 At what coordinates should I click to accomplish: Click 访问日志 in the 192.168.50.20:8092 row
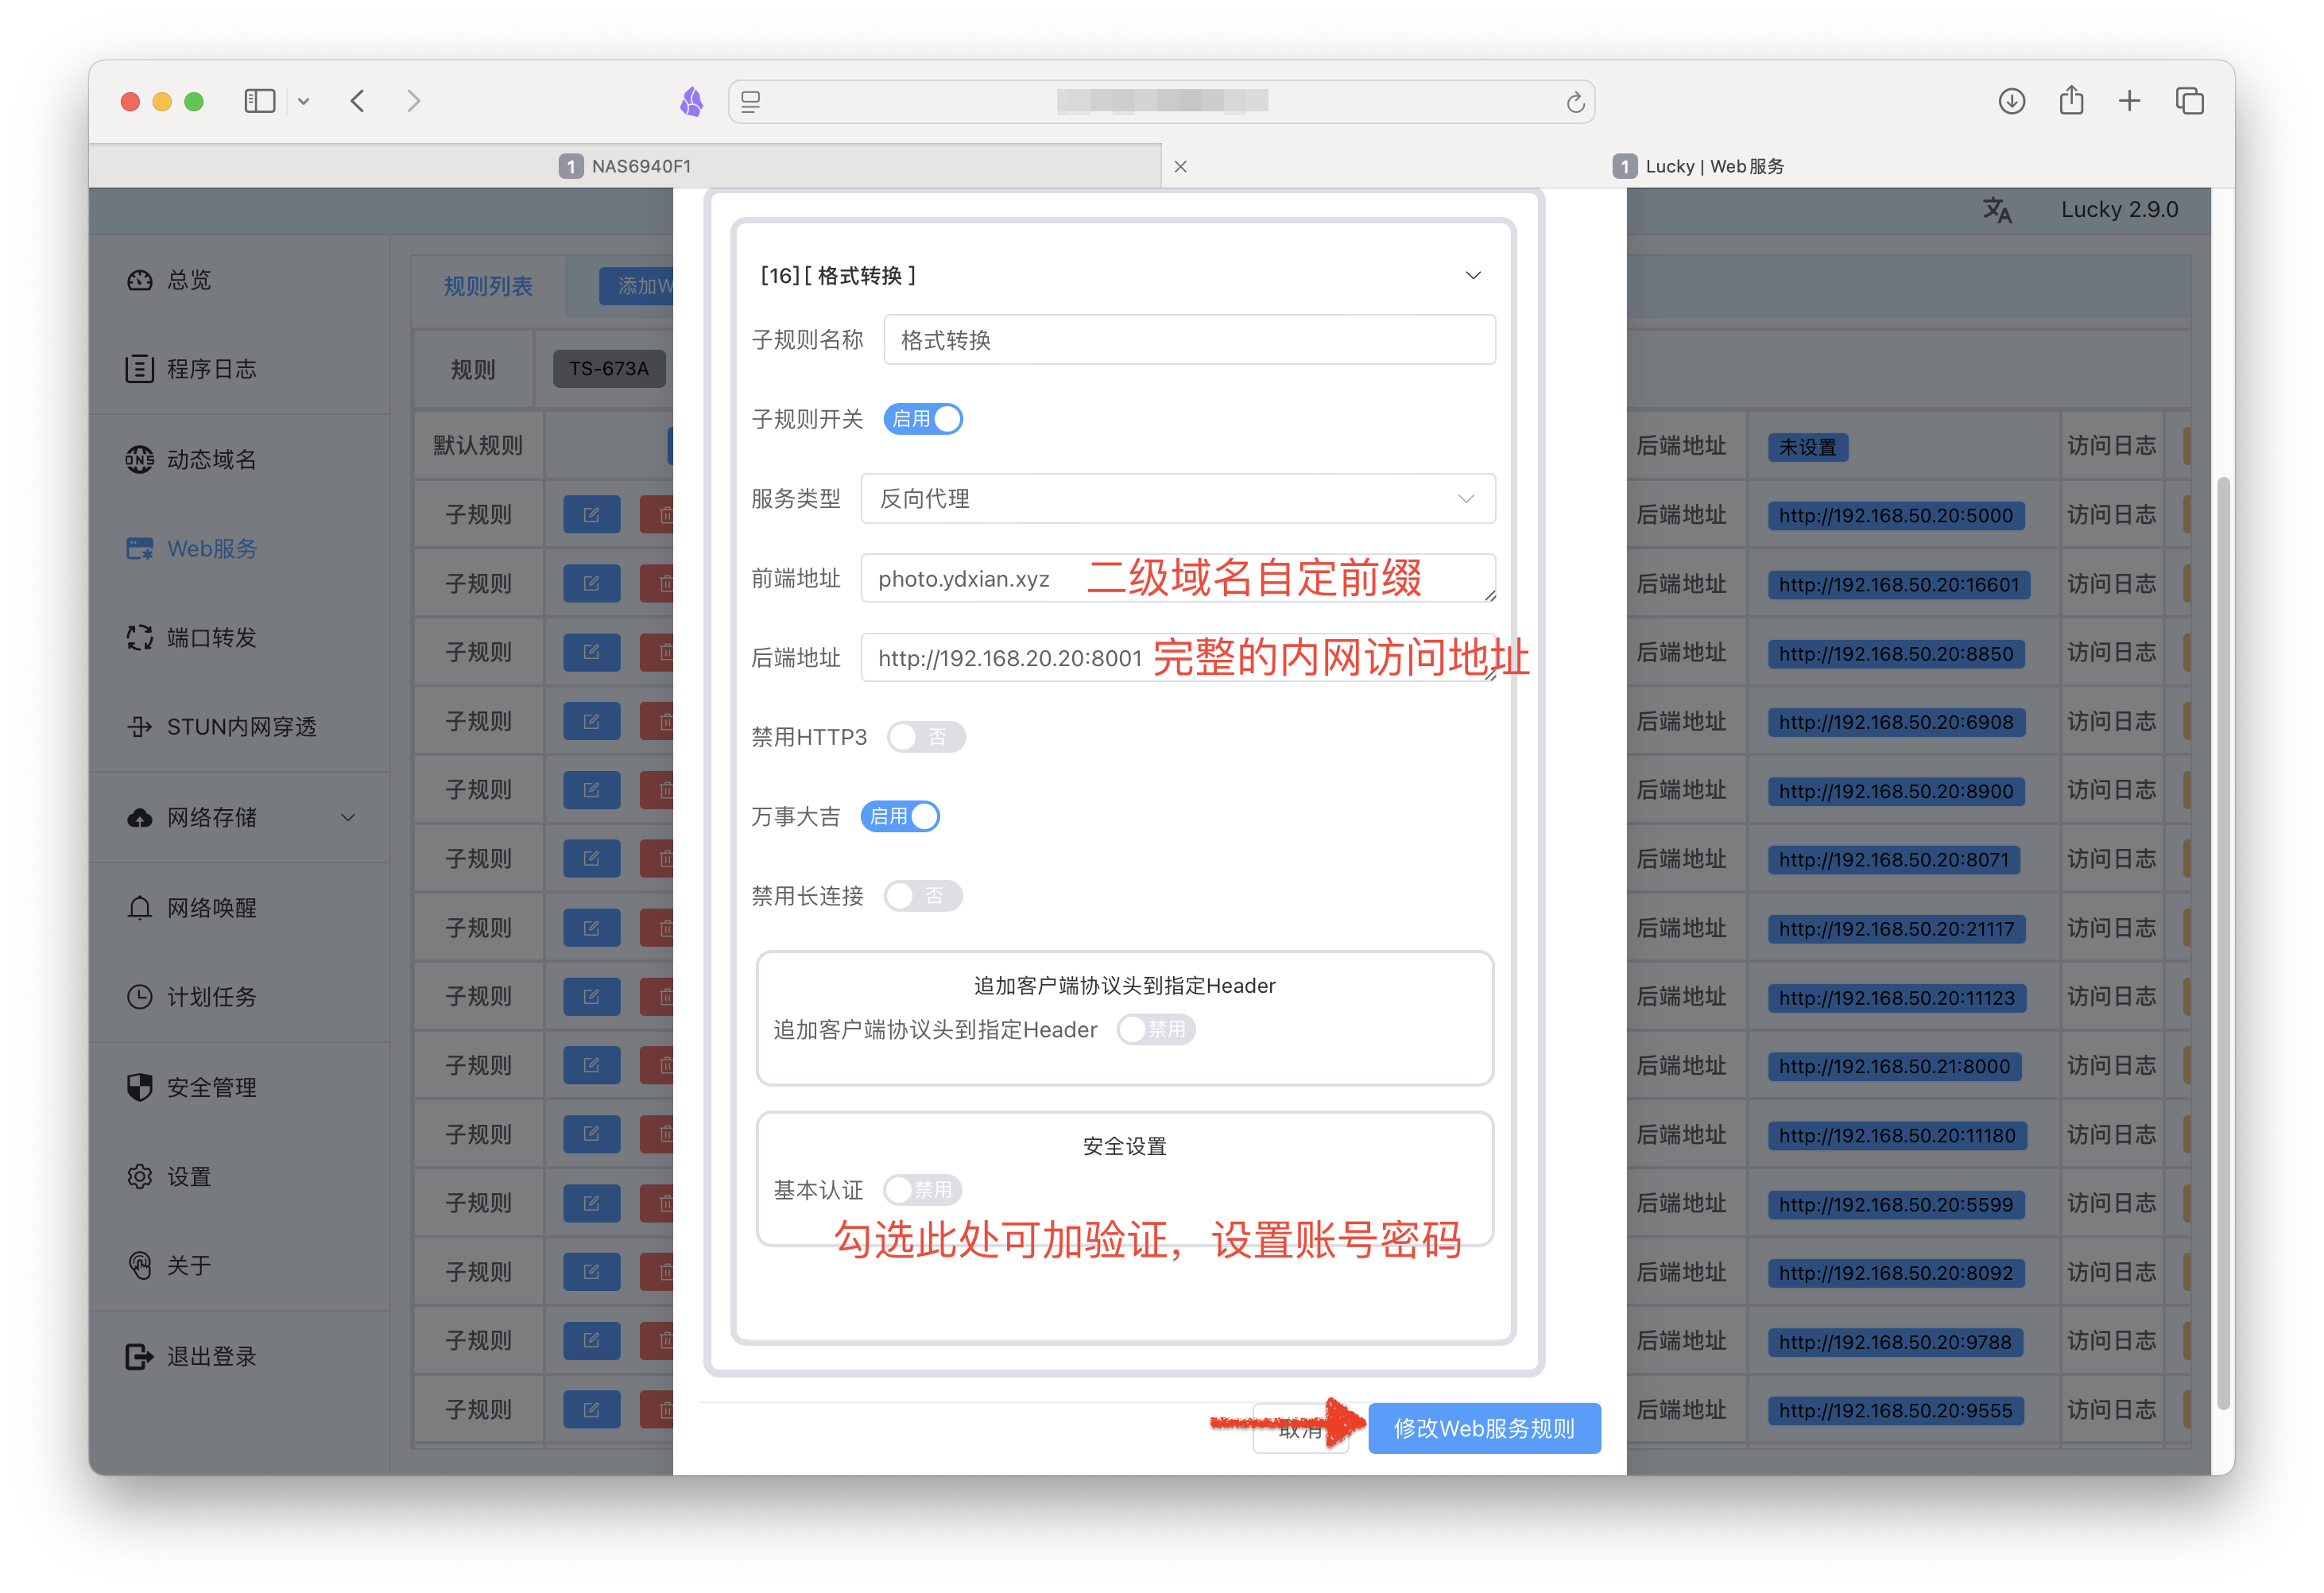(x=2111, y=1272)
